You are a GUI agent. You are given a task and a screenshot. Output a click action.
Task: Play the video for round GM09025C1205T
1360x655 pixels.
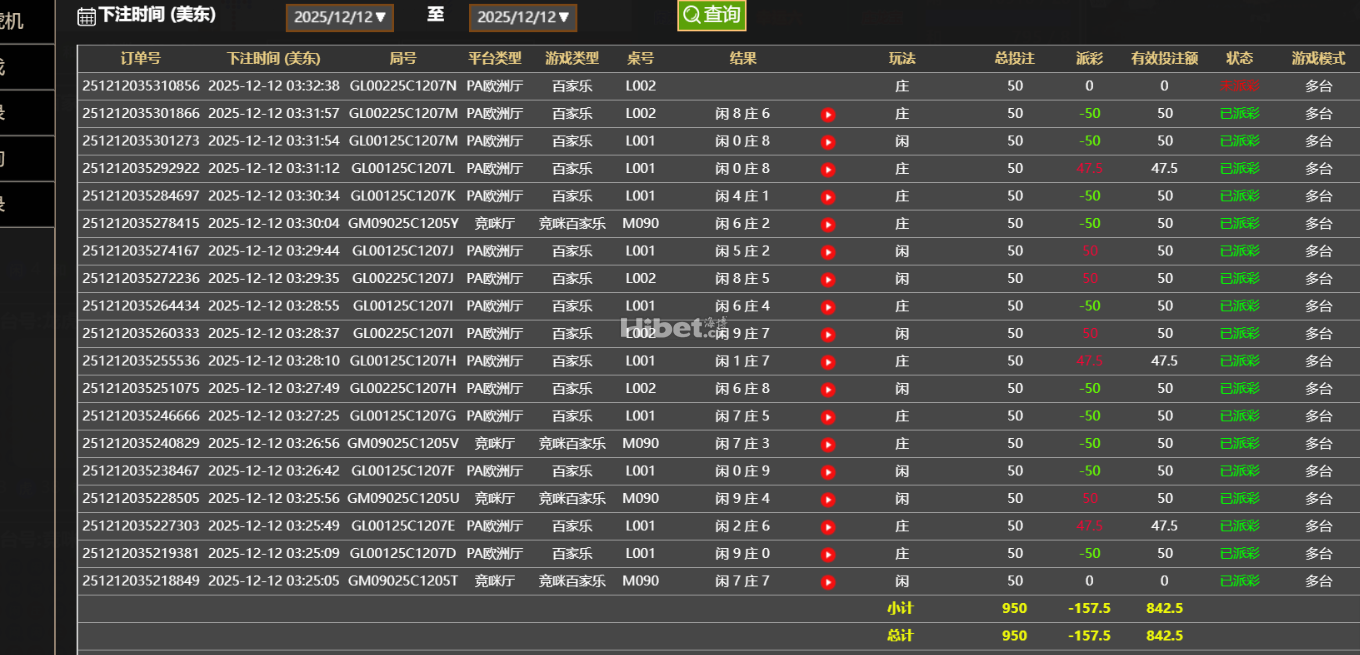[828, 582]
